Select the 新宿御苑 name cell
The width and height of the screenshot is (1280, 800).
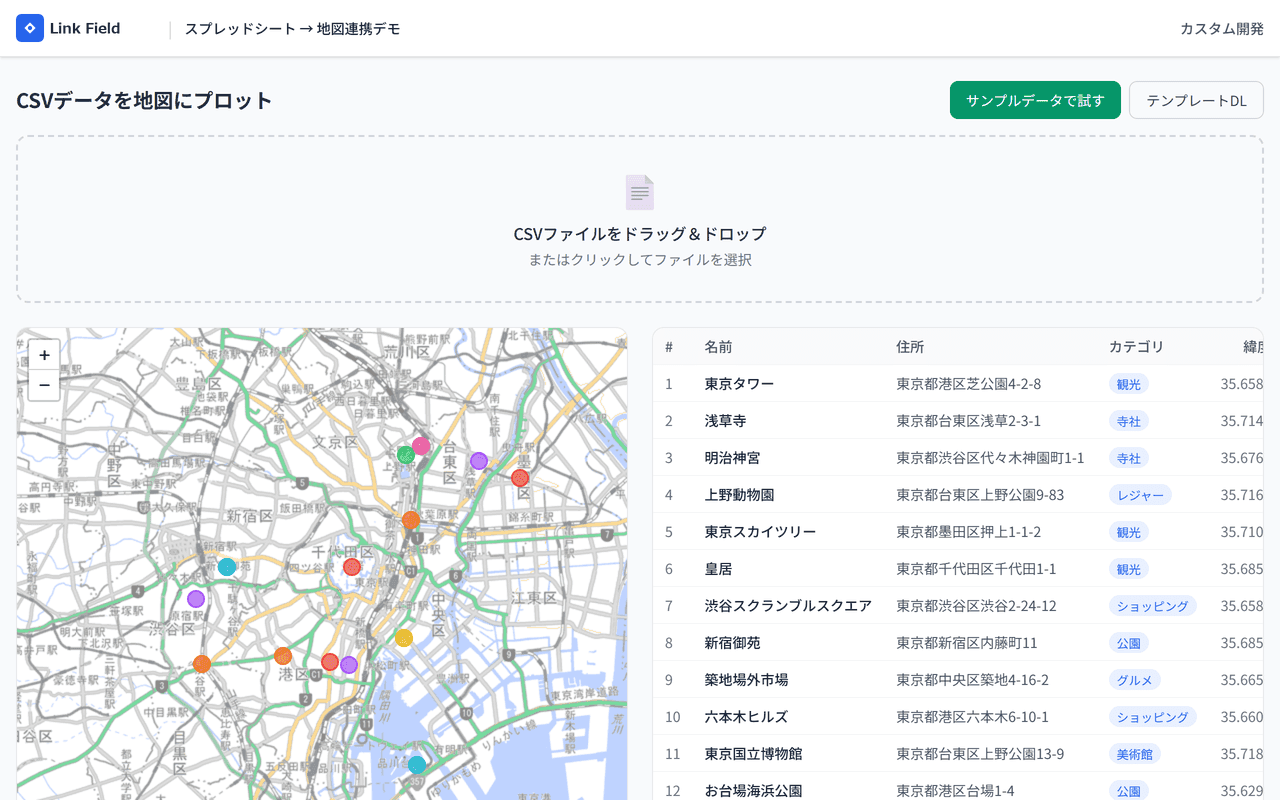pyautogui.click(x=732, y=643)
